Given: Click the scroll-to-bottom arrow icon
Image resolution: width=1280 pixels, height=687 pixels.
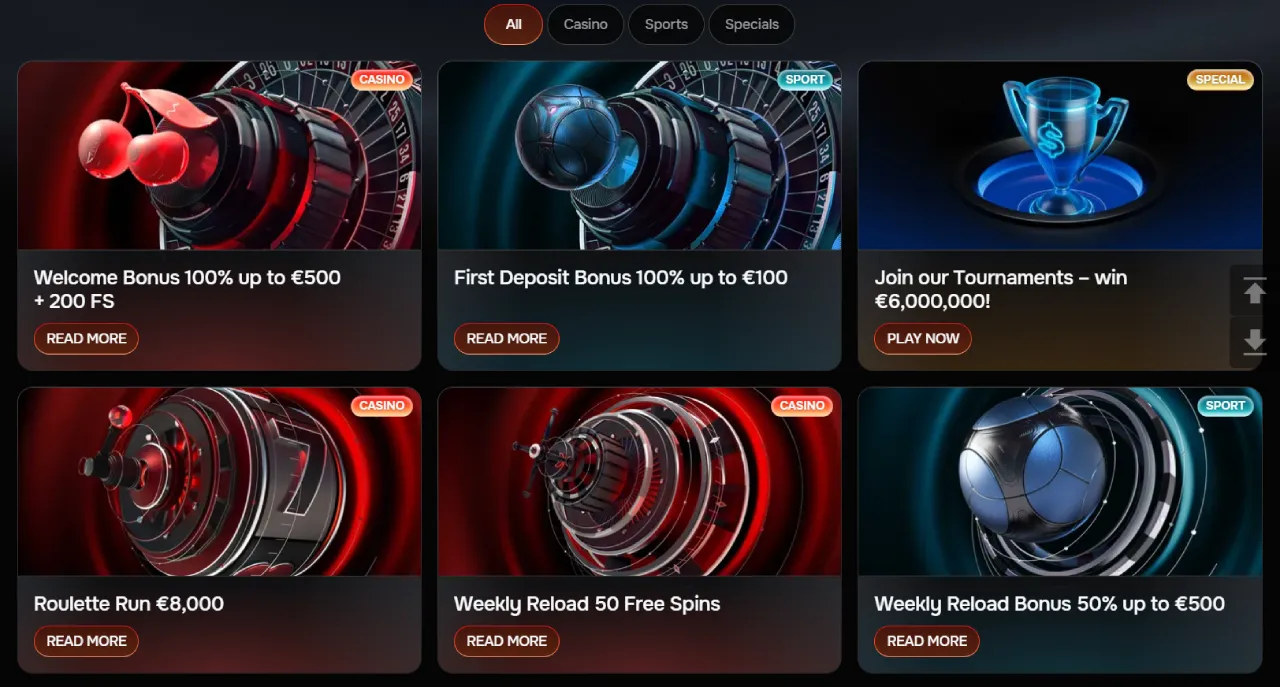Looking at the screenshot, I should tap(1254, 342).
